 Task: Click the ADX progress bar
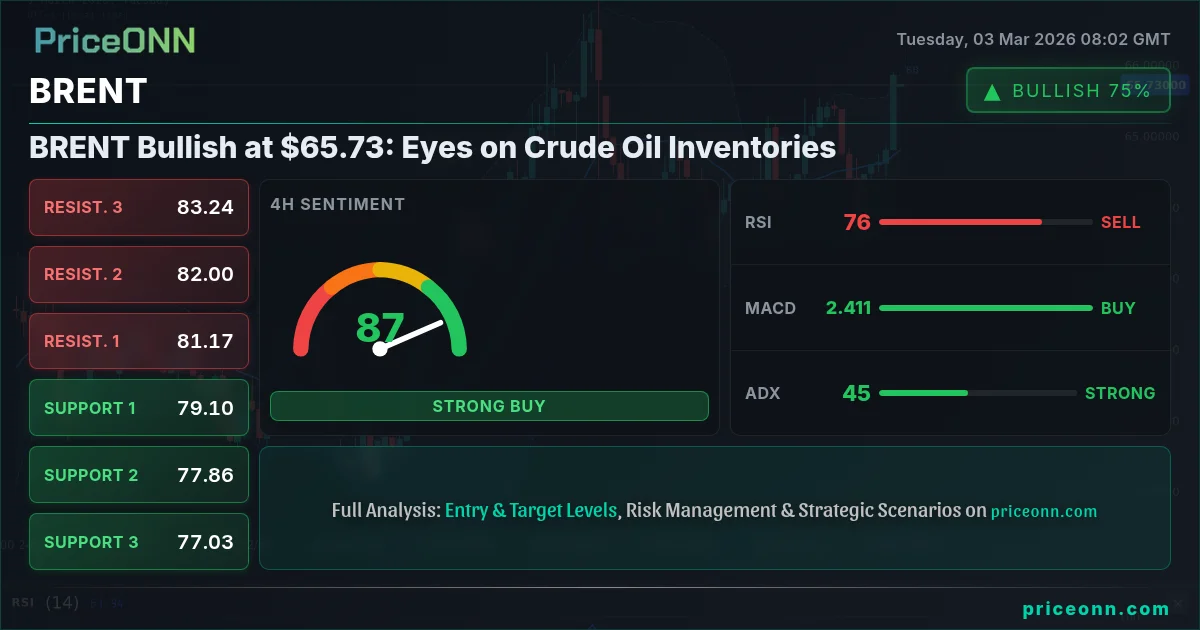(978, 393)
